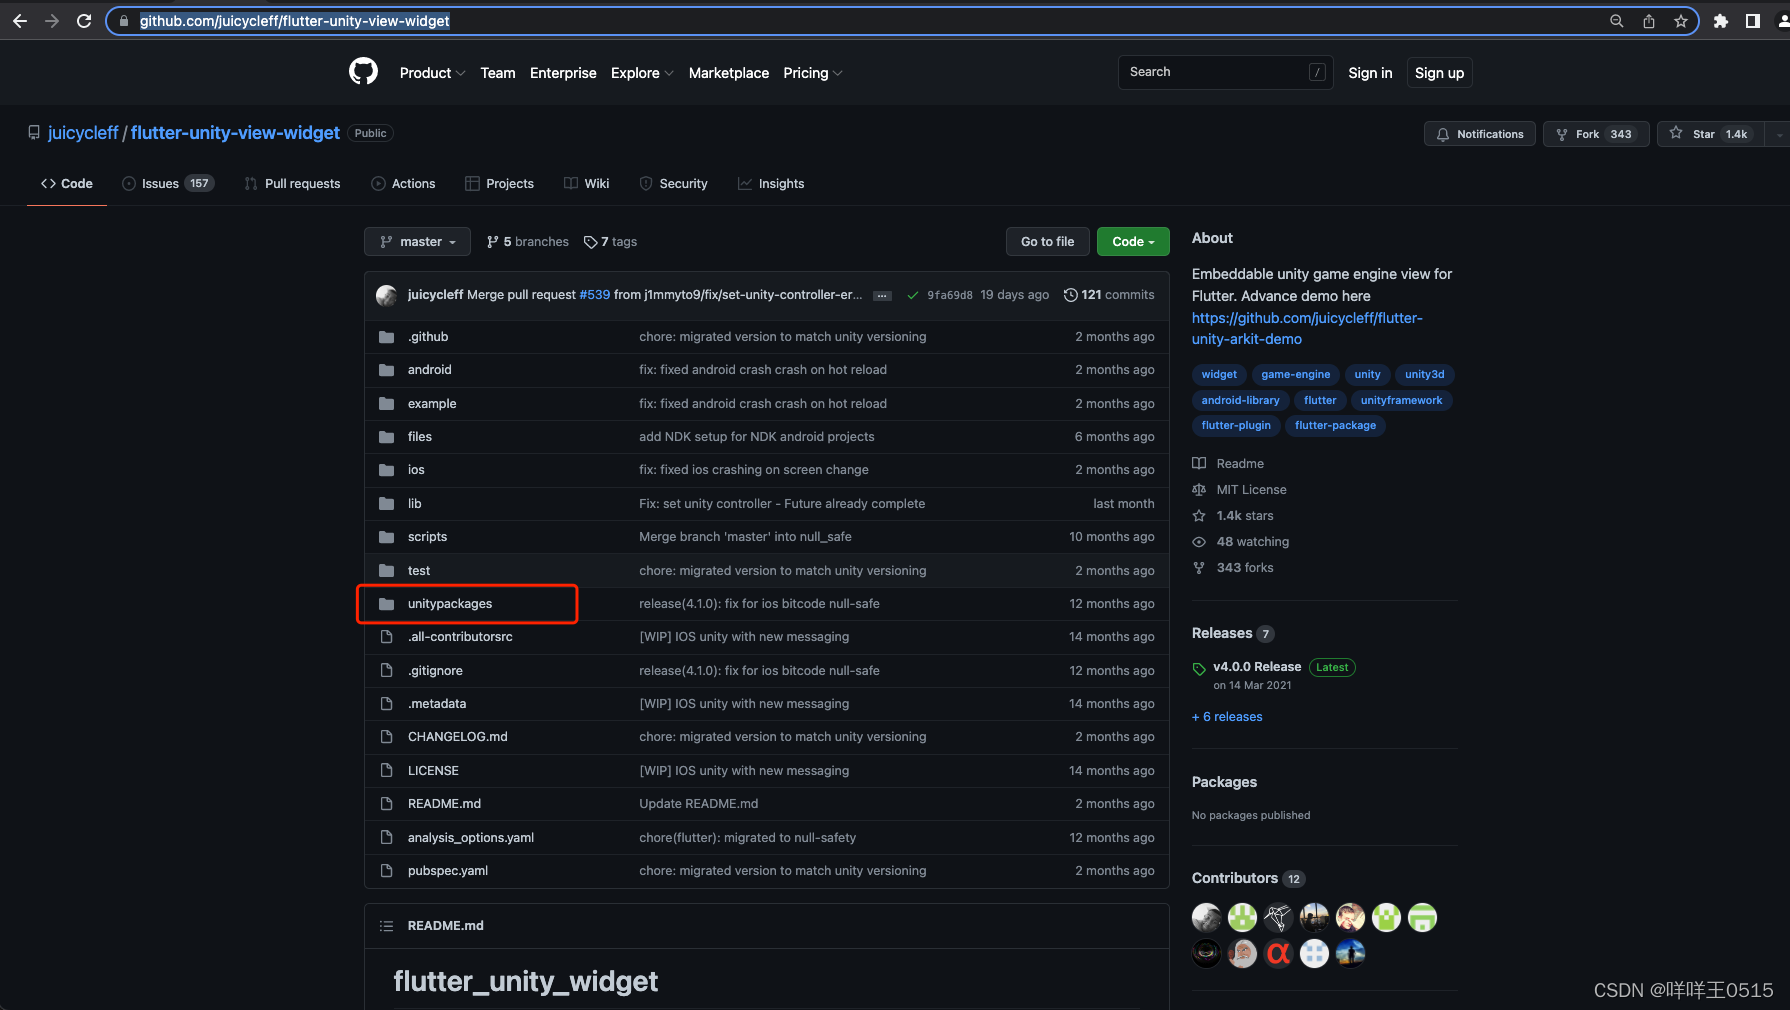Open the green Code dropdown
The image size is (1790, 1010).
pyautogui.click(x=1133, y=242)
